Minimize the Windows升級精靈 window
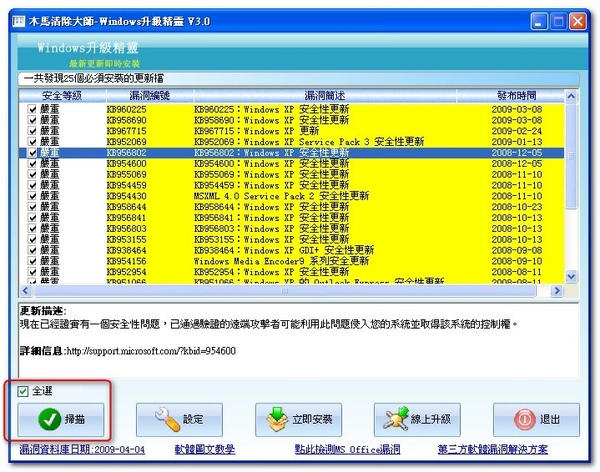This screenshot has height=472, width=600. [x=539, y=21]
